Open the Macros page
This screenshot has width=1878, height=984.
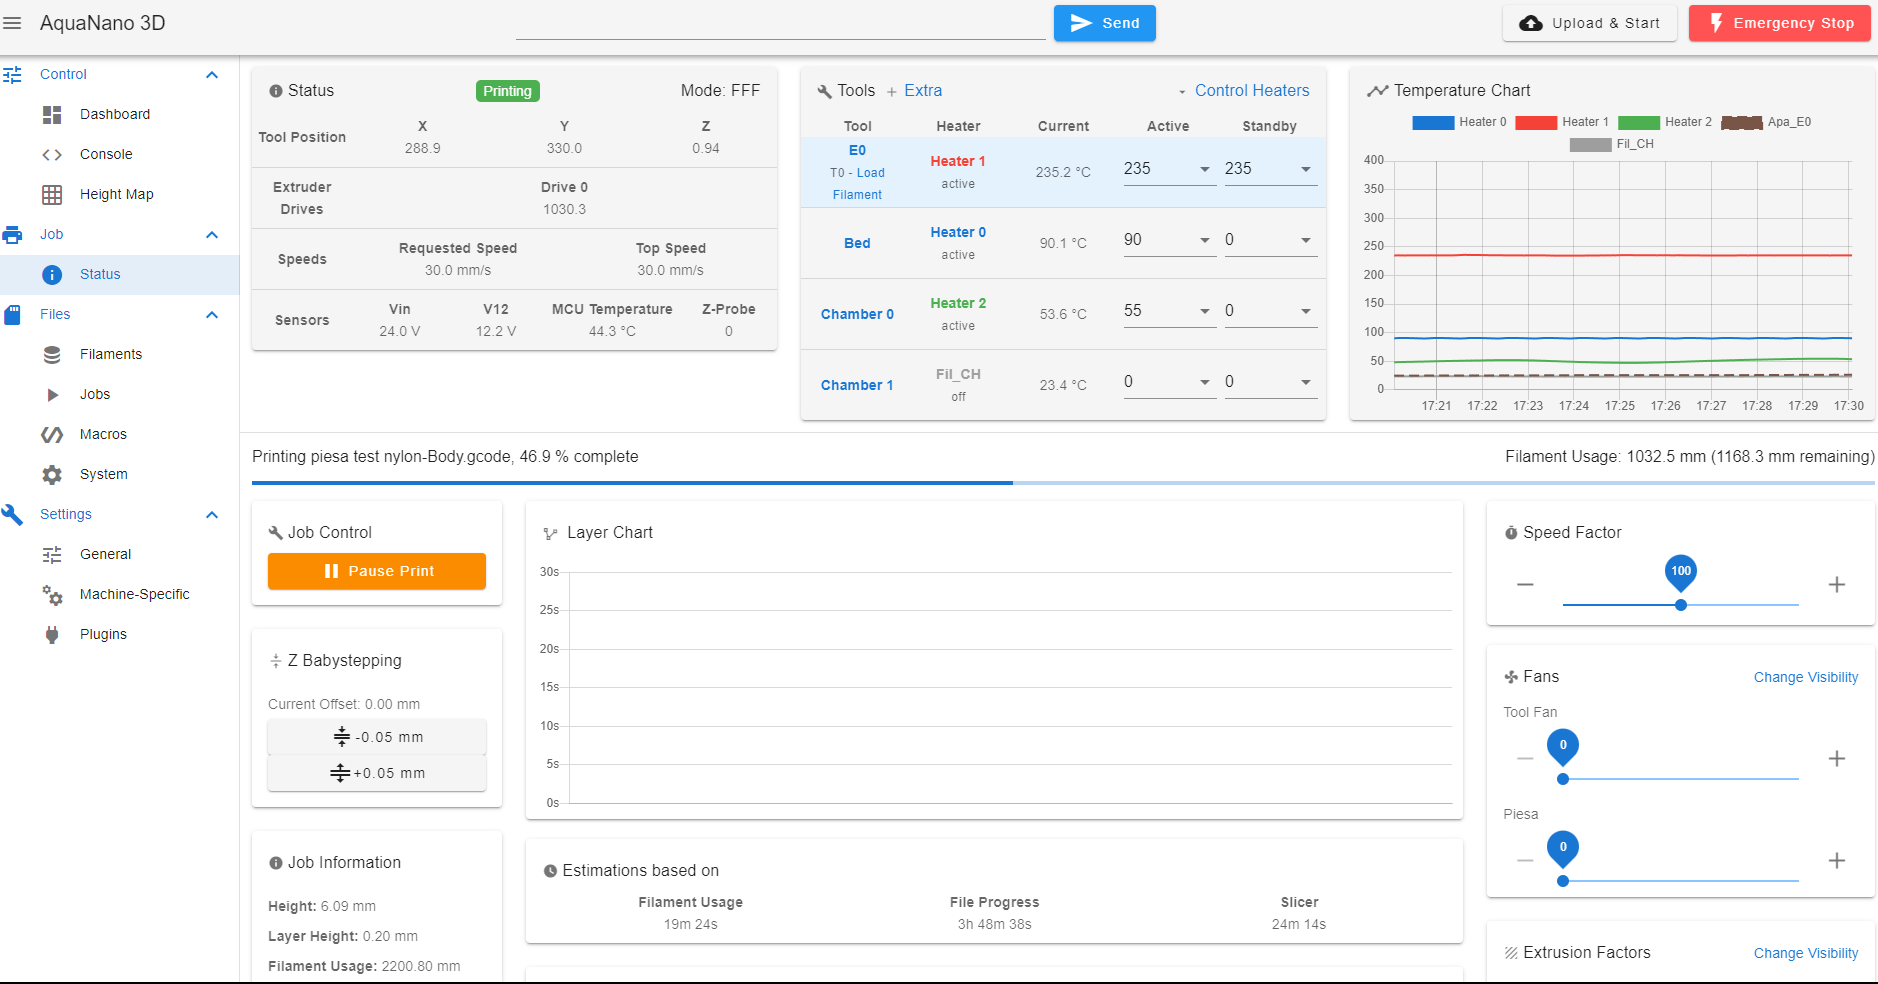(103, 435)
